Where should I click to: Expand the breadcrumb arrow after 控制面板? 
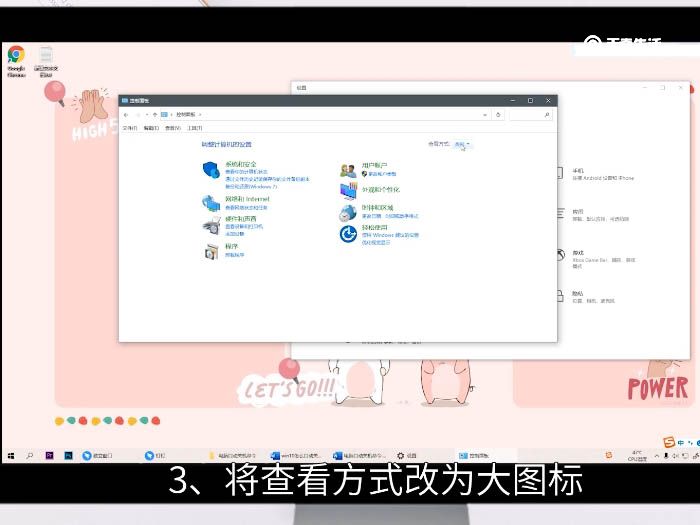[x=200, y=115]
